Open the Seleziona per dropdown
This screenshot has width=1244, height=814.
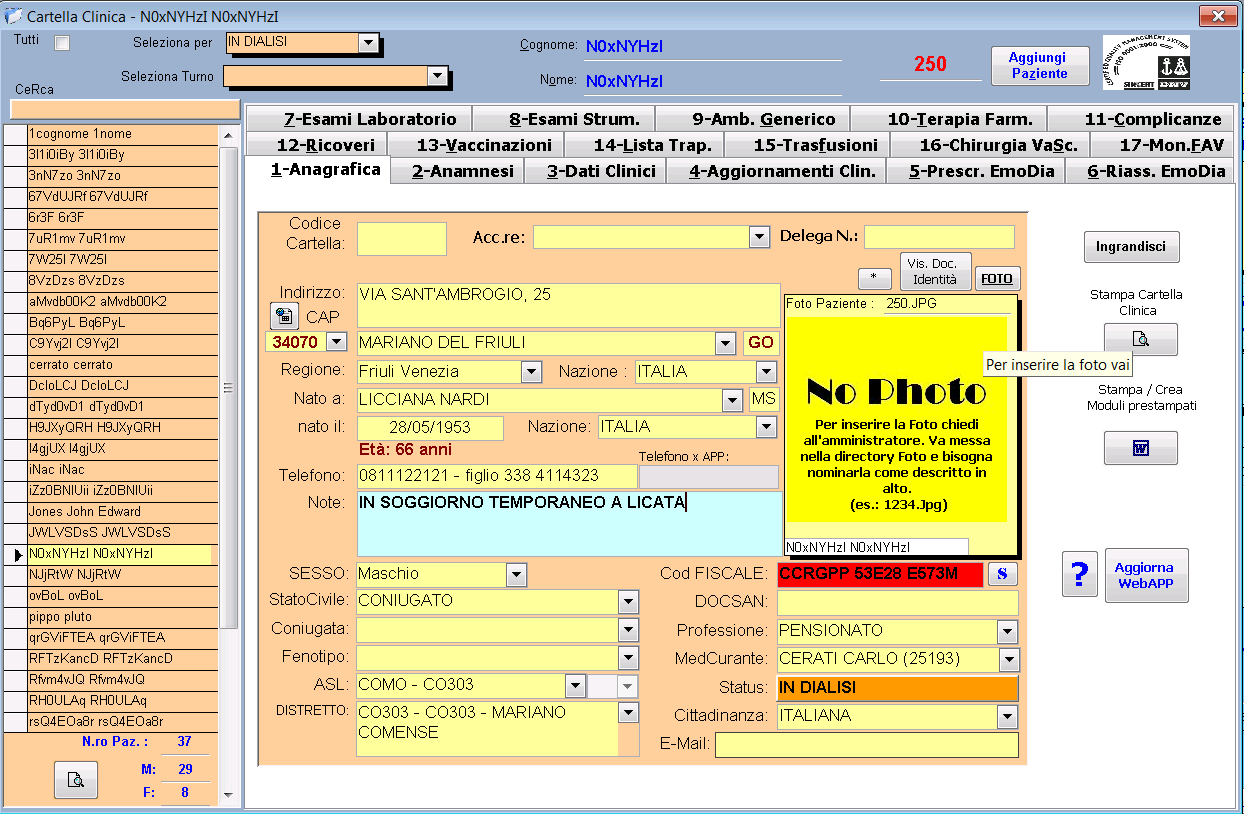(x=368, y=43)
